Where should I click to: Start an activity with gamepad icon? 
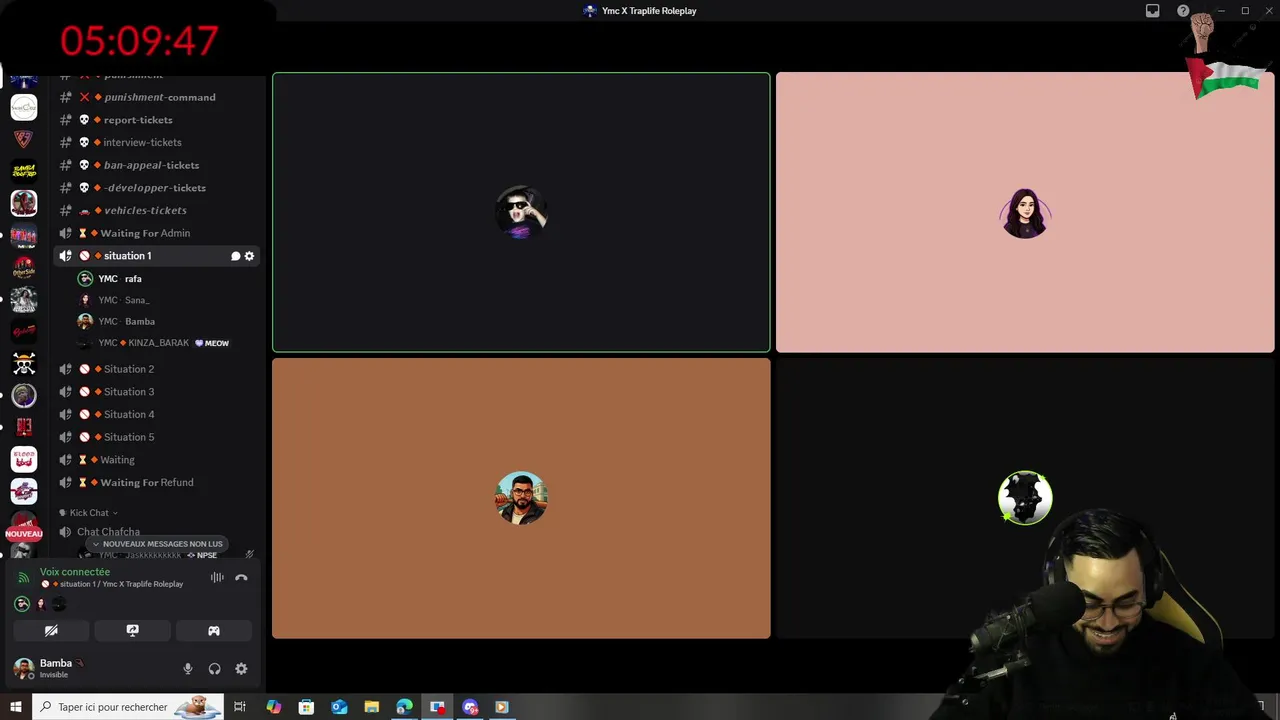pos(213,631)
